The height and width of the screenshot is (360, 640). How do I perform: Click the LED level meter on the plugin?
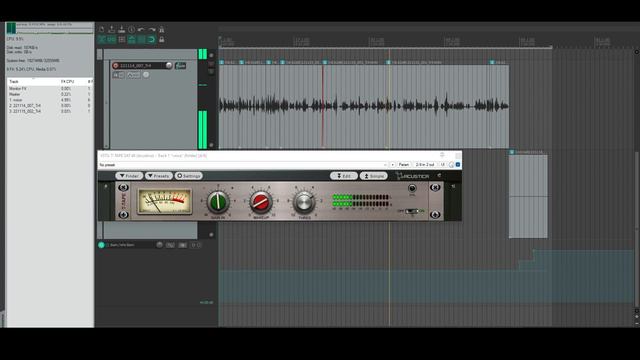(361, 200)
